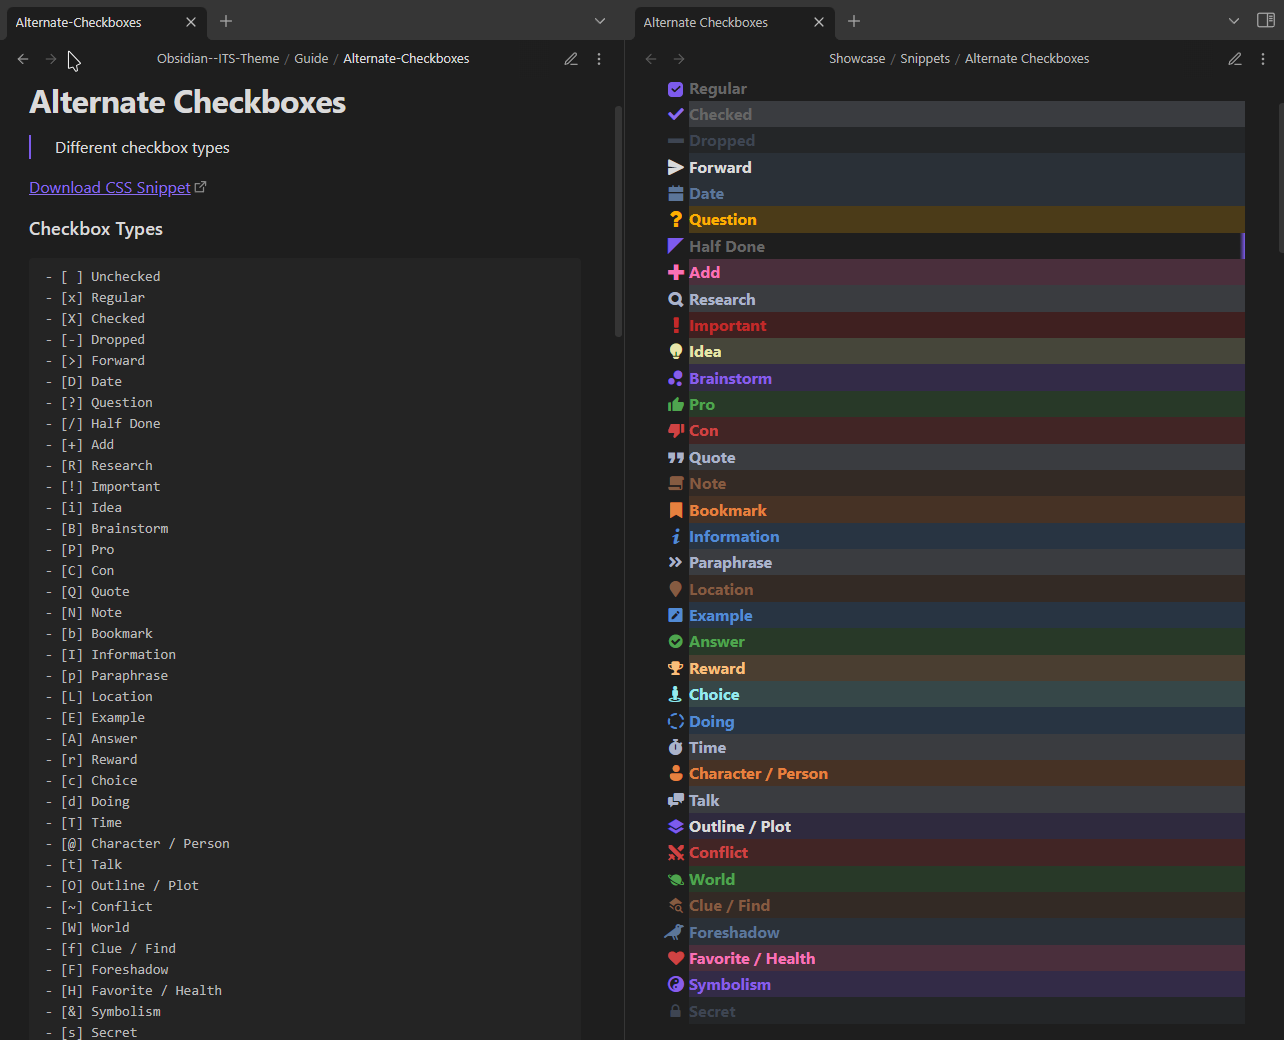Click the Idea lightbulb icon
Screen dimensions: 1284x1040
point(676,352)
